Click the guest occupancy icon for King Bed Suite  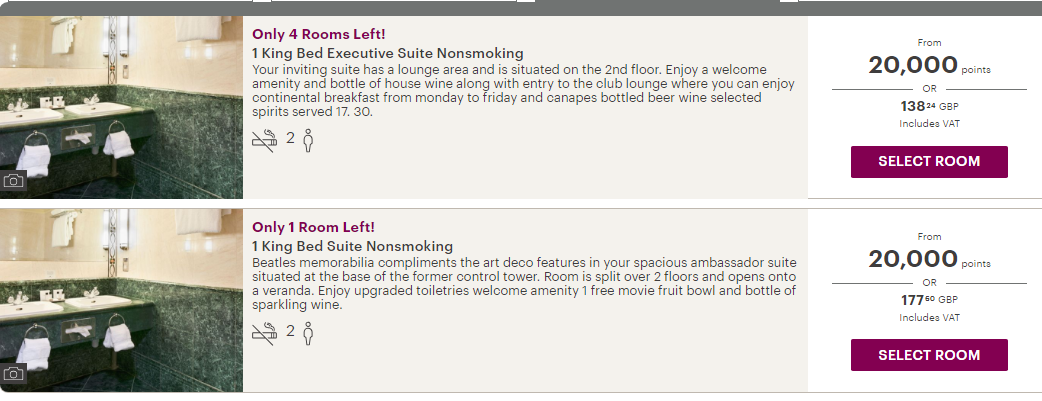[x=308, y=332]
